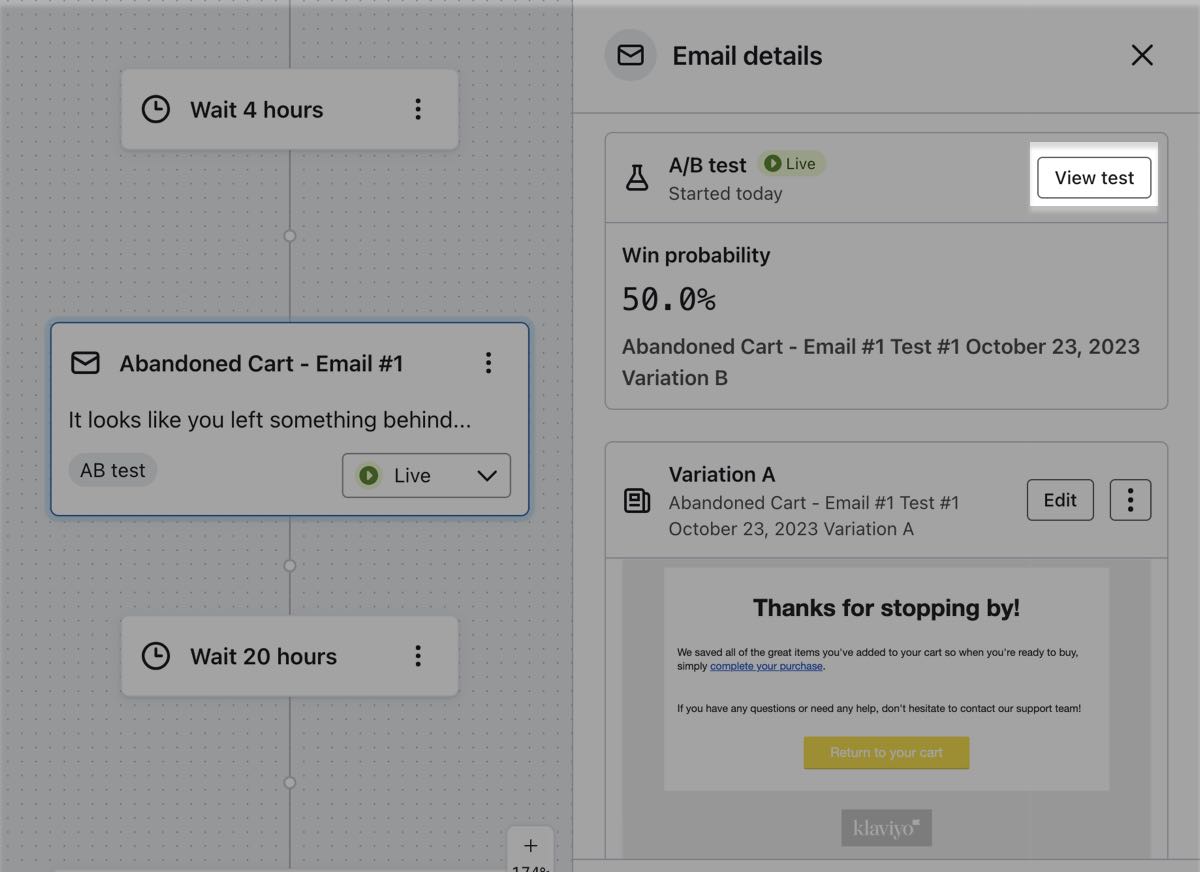Click the A/B test flask icon
This screenshot has width=1200, height=872.
[x=637, y=177]
